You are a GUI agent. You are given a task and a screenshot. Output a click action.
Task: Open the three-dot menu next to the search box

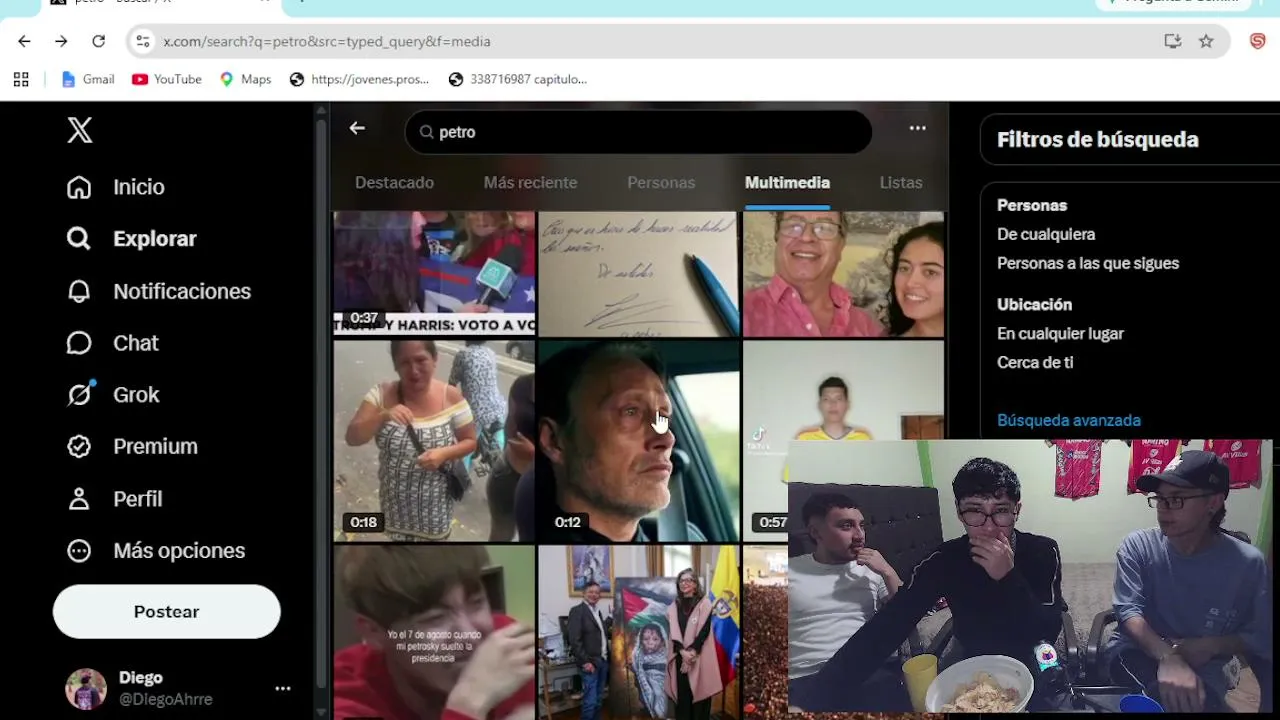click(x=917, y=128)
